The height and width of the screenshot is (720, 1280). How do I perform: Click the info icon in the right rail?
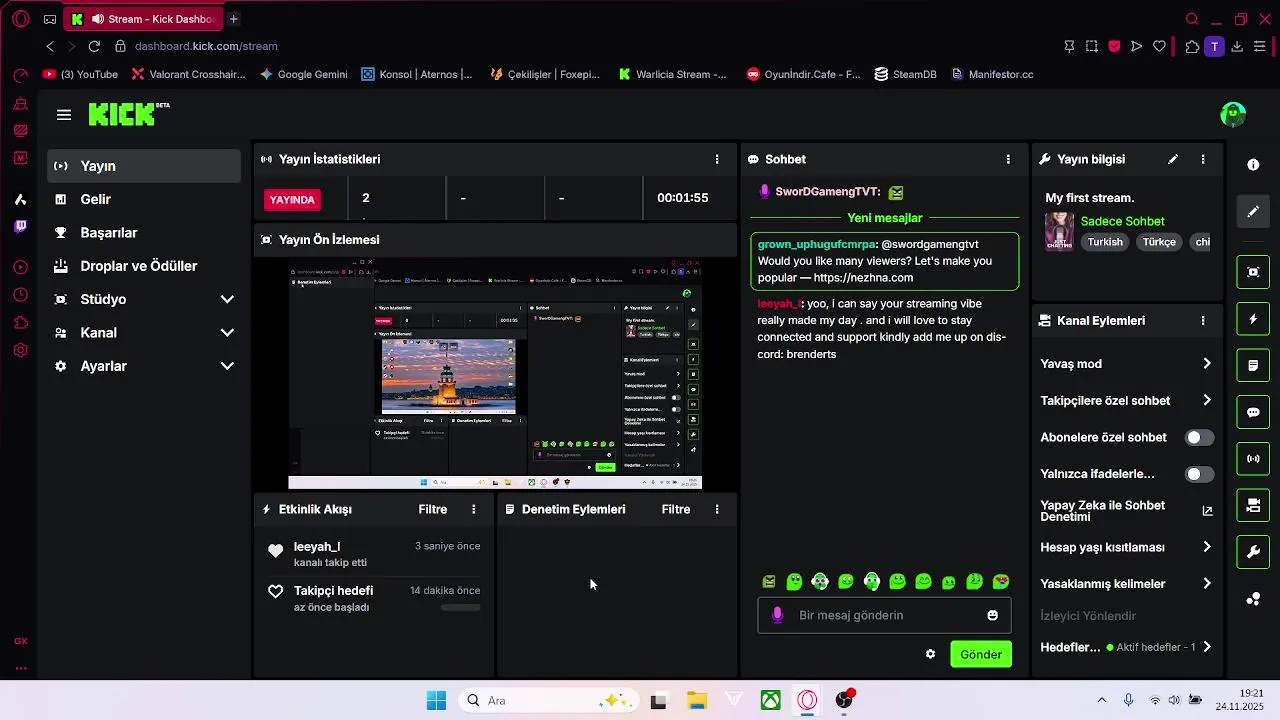(1253, 165)
